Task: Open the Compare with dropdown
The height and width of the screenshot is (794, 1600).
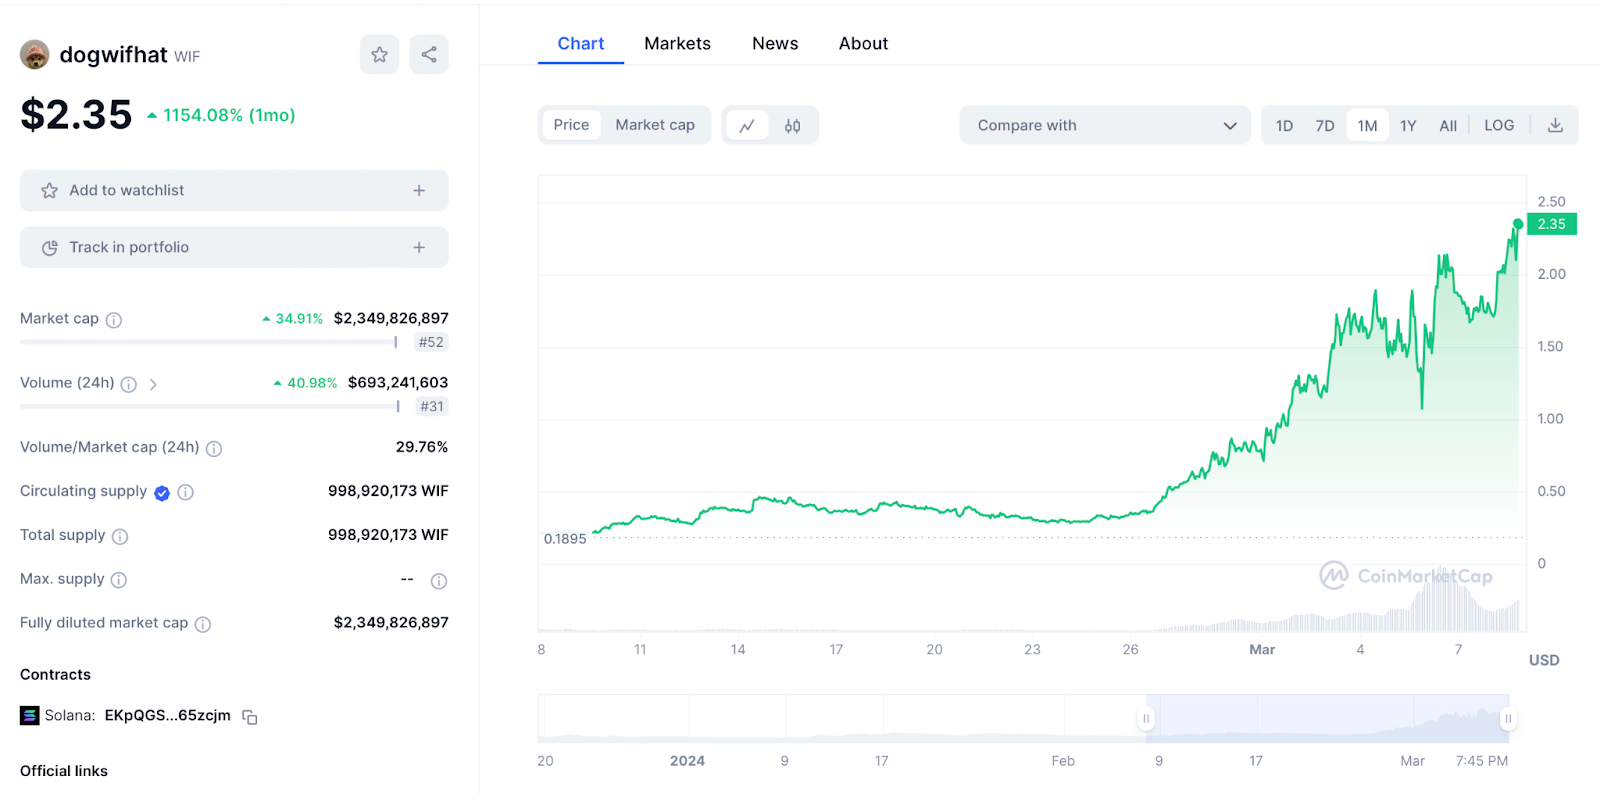Action: pos(1105,125)
